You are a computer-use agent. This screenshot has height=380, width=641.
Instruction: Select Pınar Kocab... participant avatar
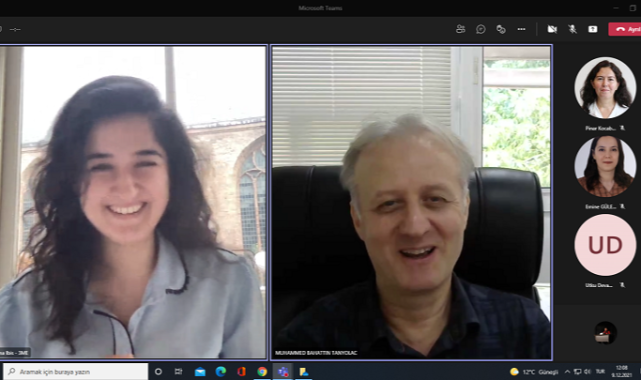click(605, 87)
